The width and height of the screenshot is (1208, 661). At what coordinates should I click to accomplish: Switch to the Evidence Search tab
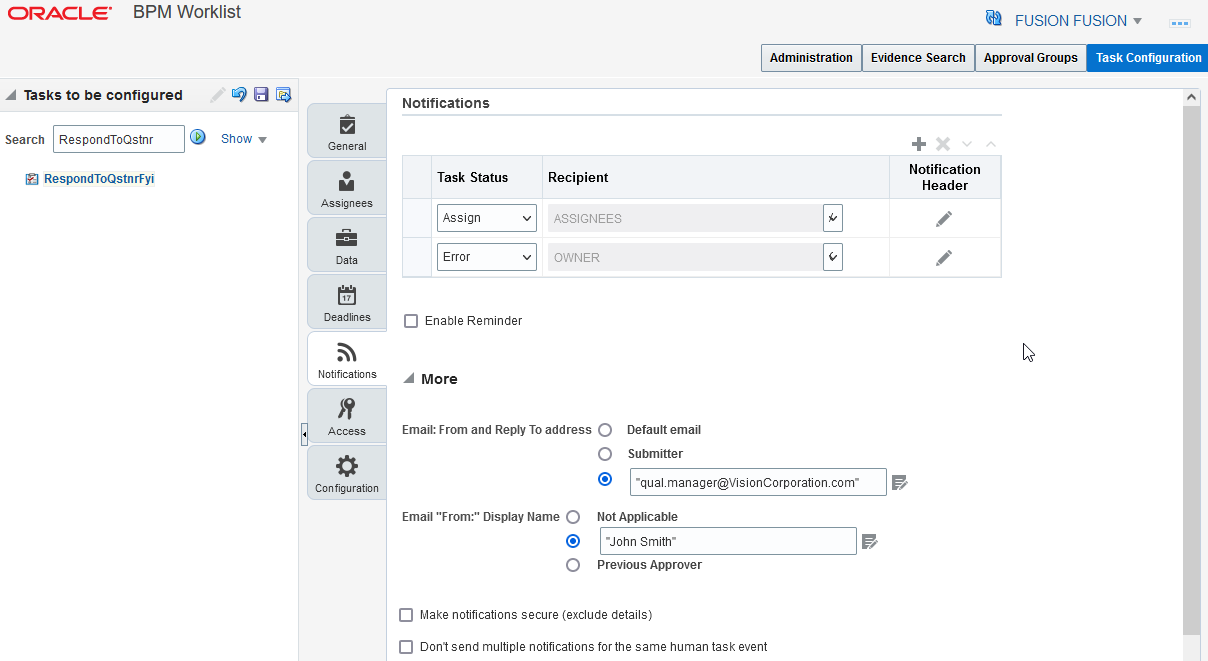point(917,58)
